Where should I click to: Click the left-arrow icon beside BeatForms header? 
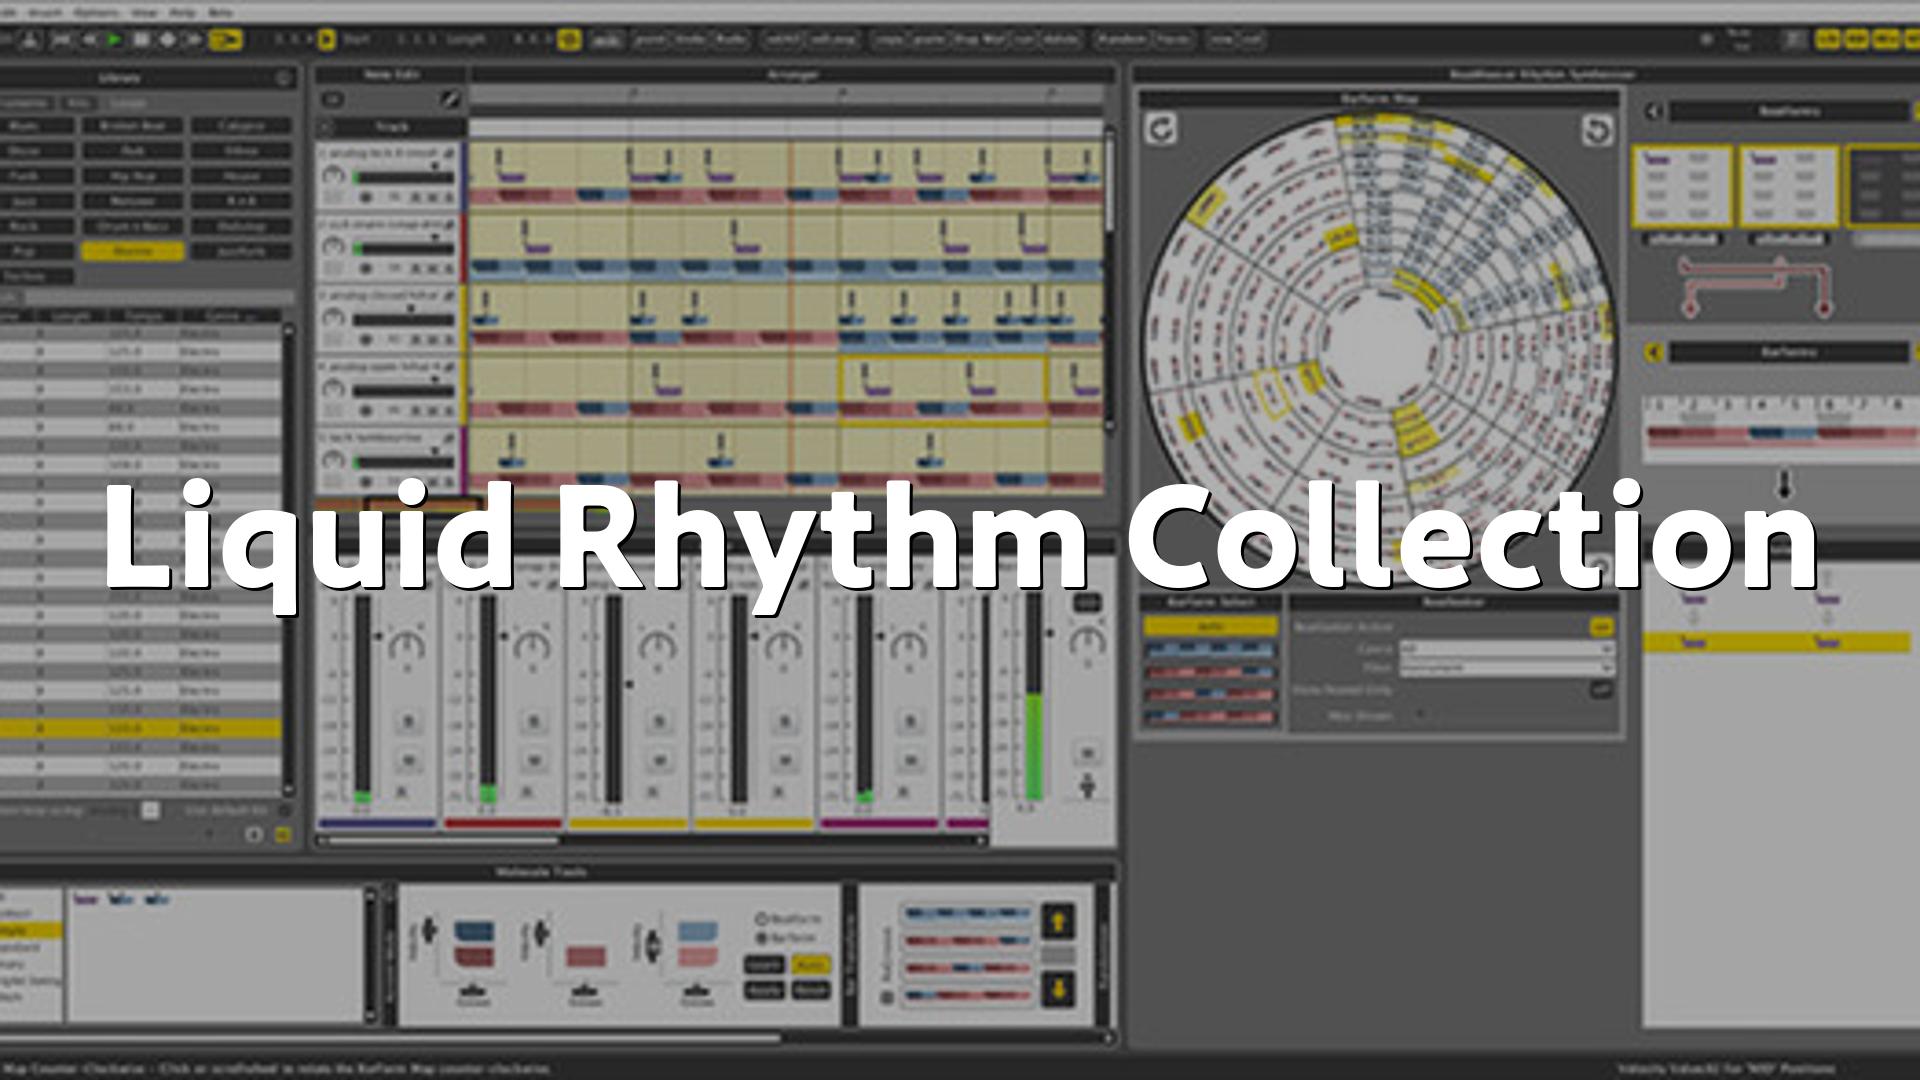pos(1654,112)
